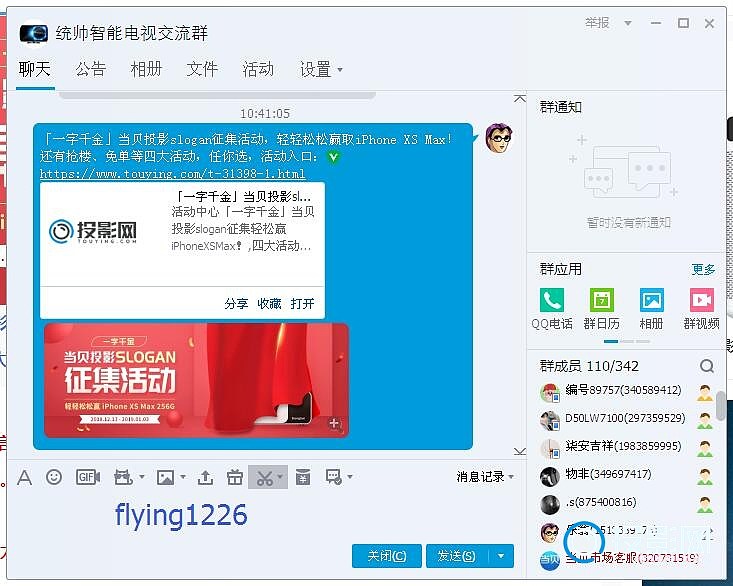
Task: Click the scissors screenshot tool
Action: [x=264, y=478]
